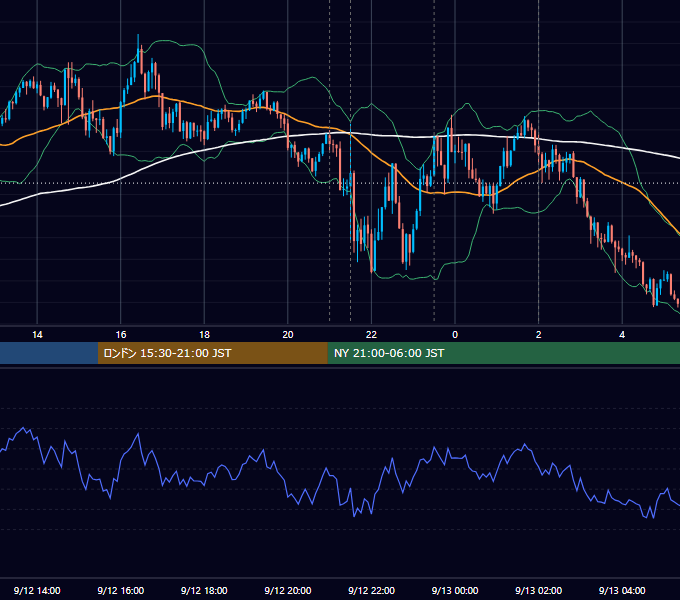This screenshot has width=680, height=600.
Task: Click hour label 0 on chart axis
Action: point(455,335)
